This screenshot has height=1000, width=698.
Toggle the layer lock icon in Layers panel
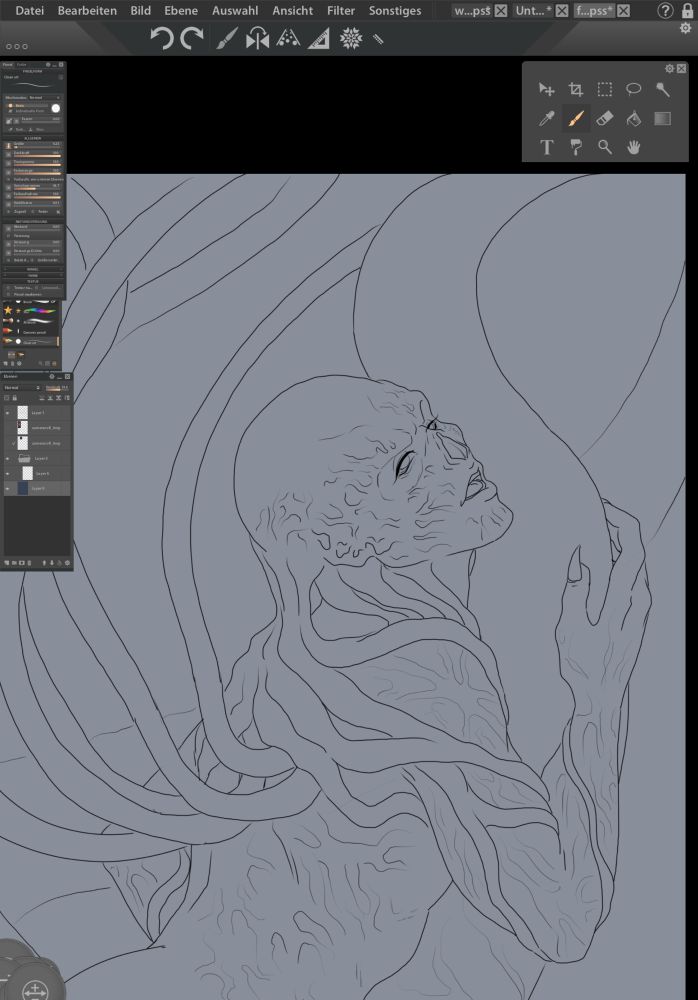(15, 398)
